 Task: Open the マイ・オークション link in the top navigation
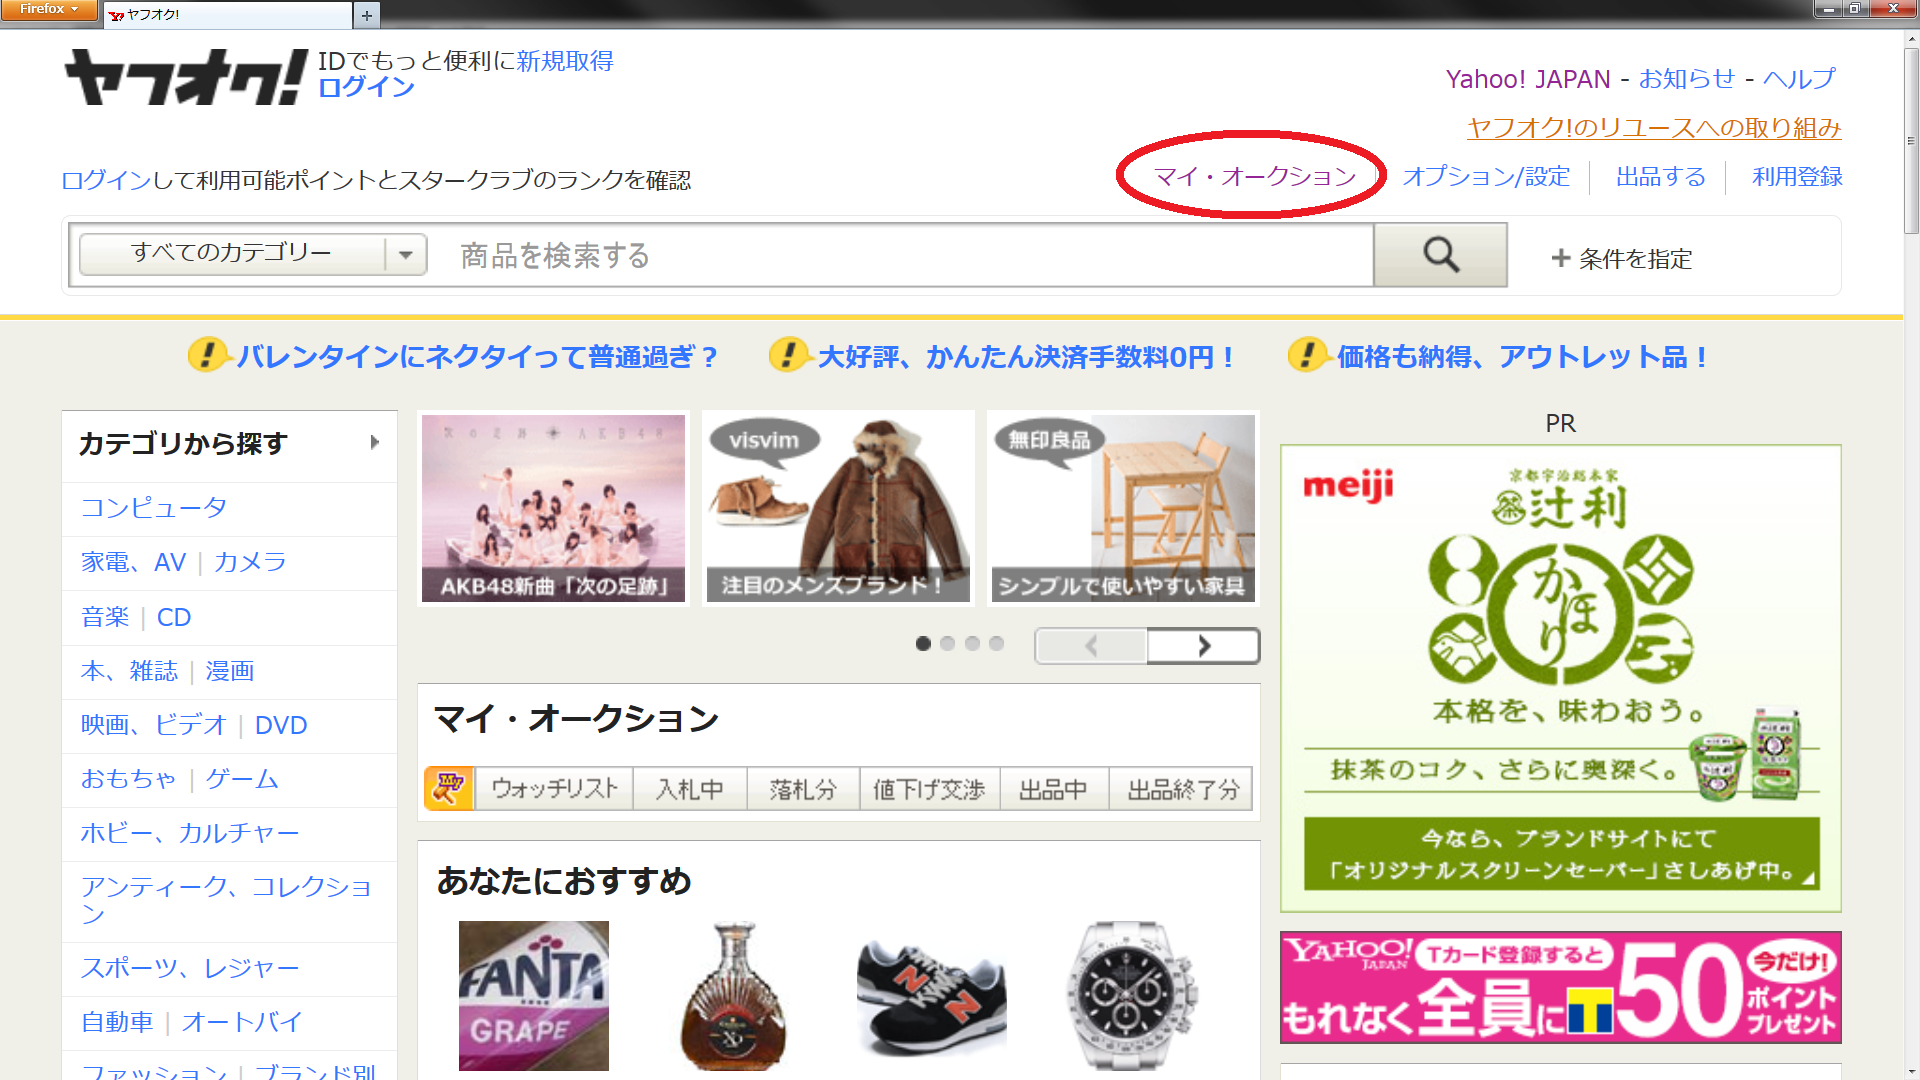tap(1255, 177)
